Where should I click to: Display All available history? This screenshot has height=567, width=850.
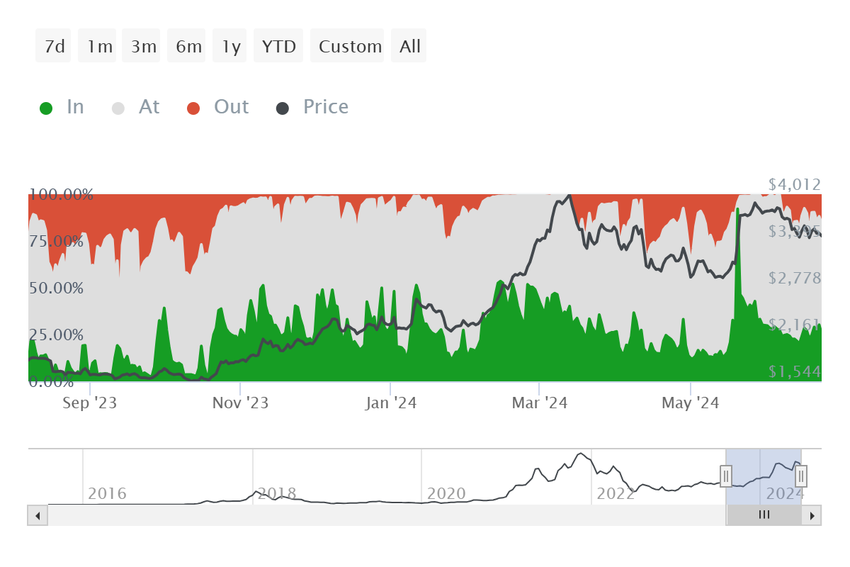point(409,46)
